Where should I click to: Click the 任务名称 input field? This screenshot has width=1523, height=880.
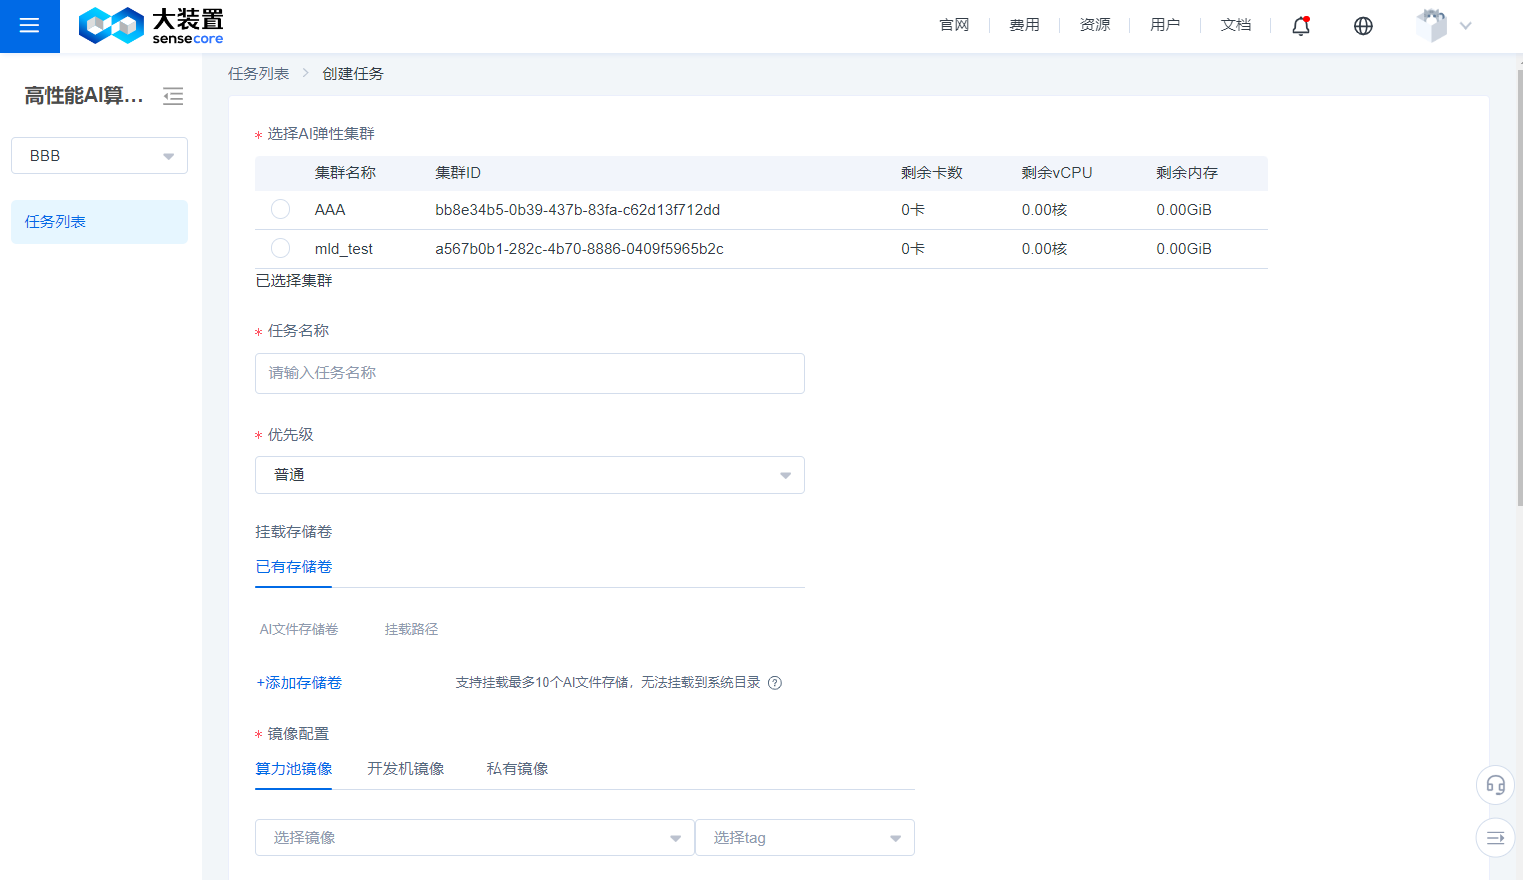click(529, 373)
